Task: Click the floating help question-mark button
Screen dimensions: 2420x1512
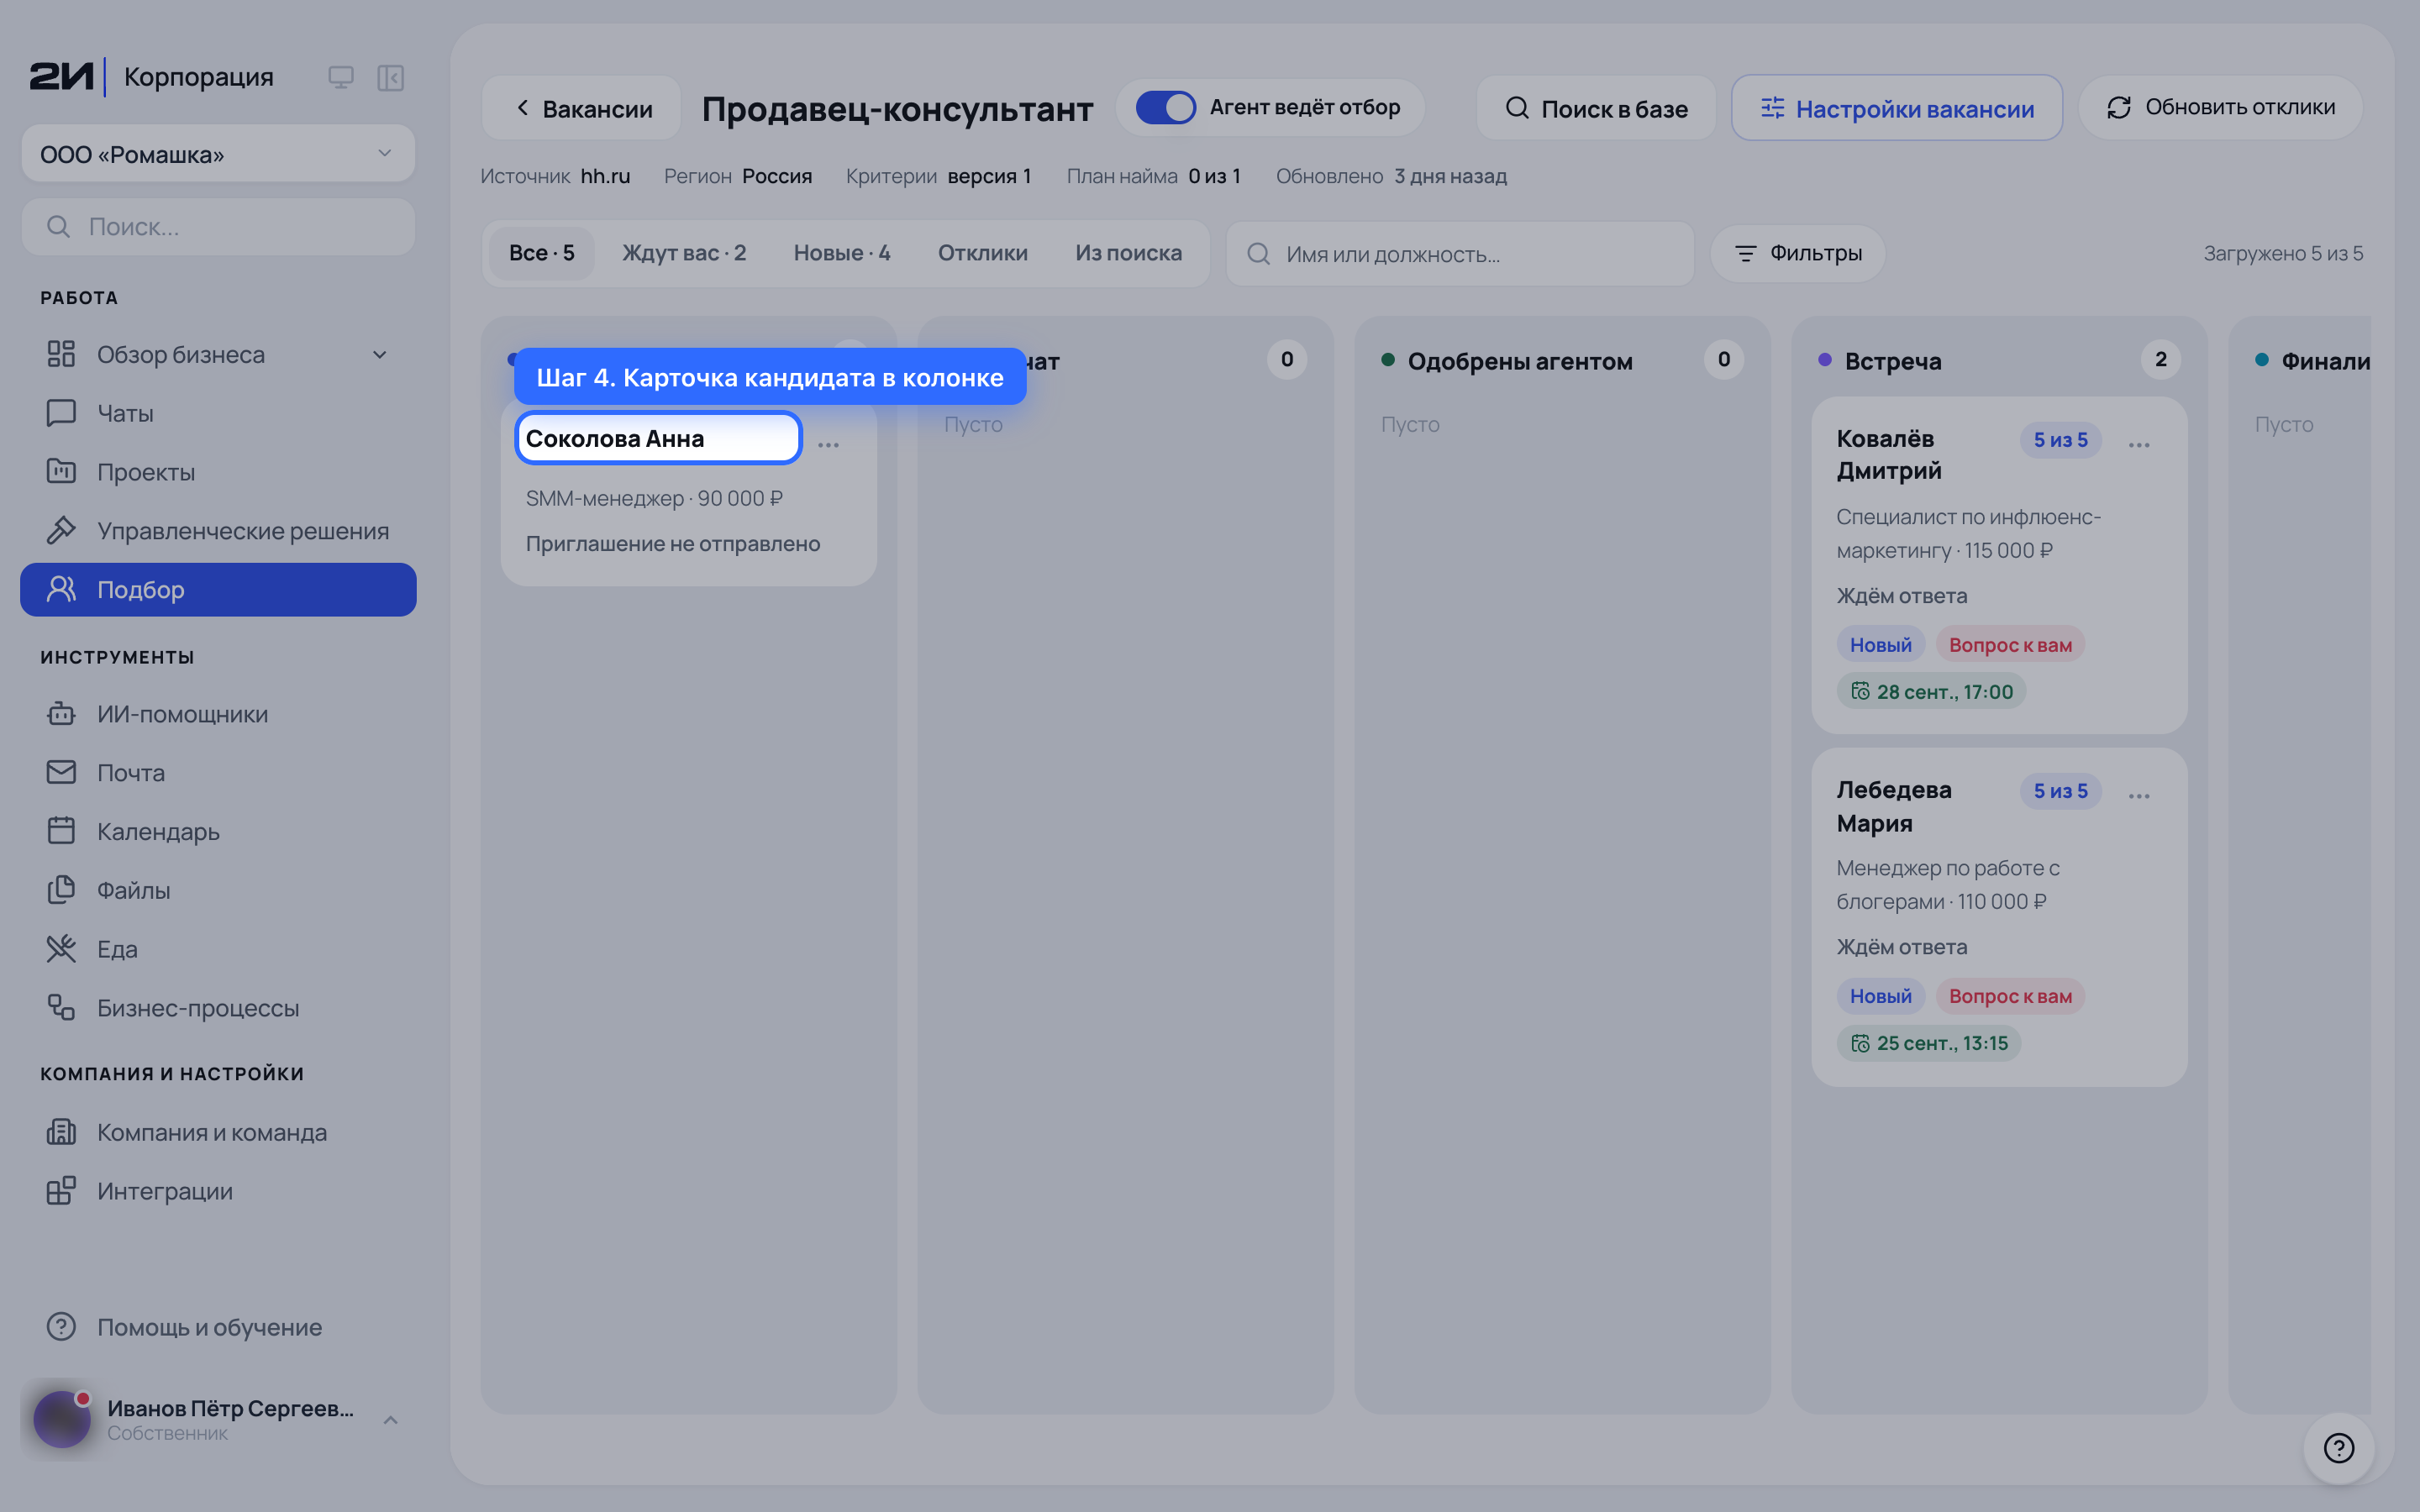Action: coord(2339,1447)
